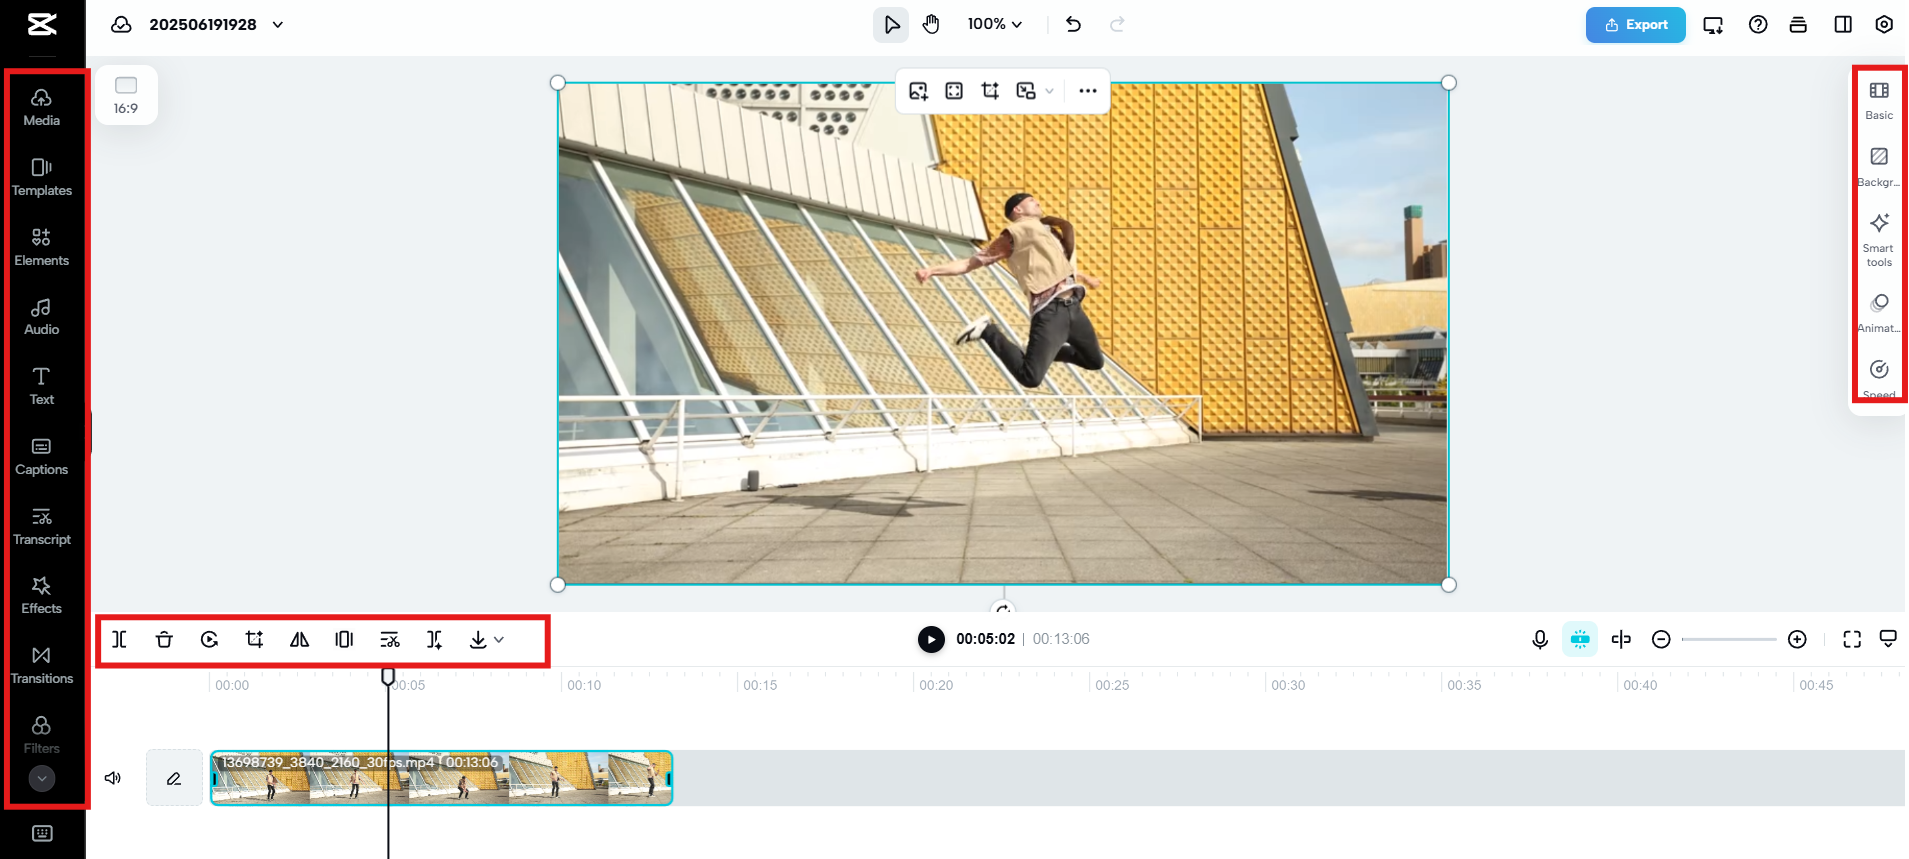The width and height of the screenshot is (1909, 859).
Task: Click arrange layer icon on floating toolbar
Action: tap(1026, 91)
